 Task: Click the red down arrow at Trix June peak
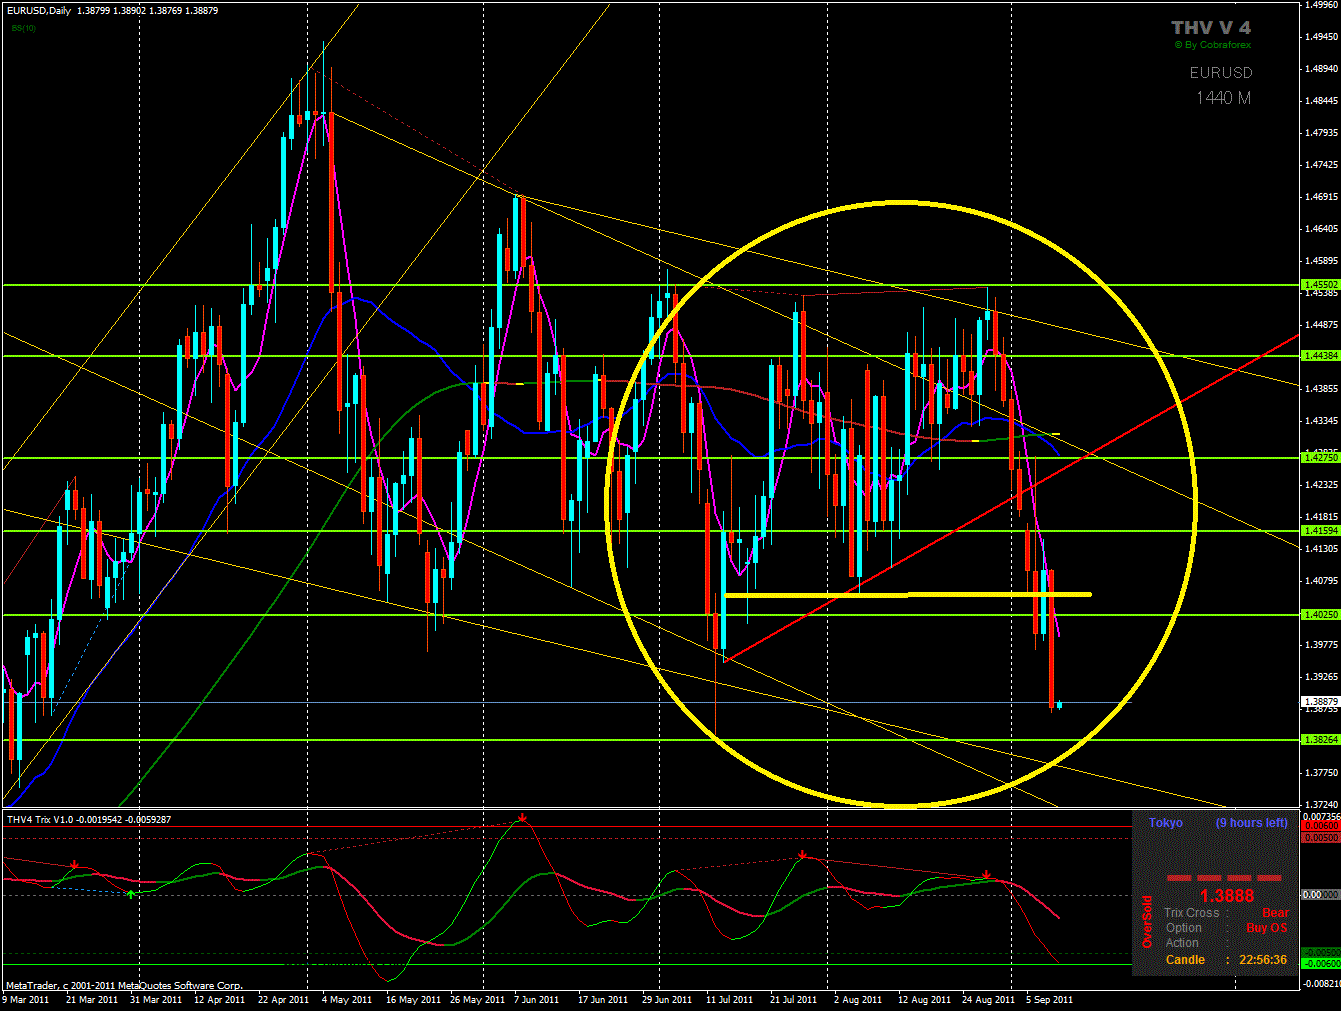coord(522,819)
